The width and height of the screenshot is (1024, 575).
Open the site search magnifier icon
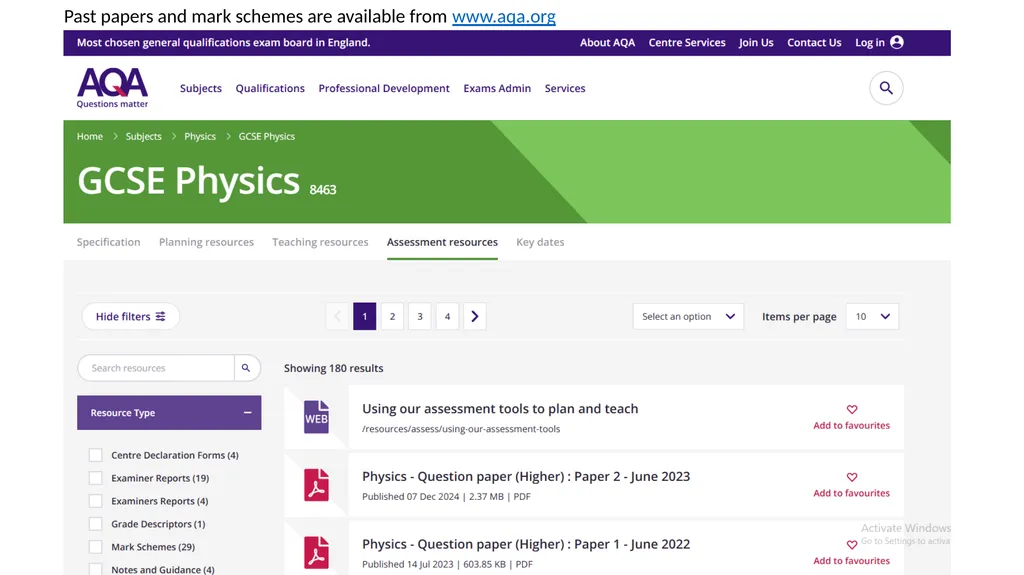point(886,88)
